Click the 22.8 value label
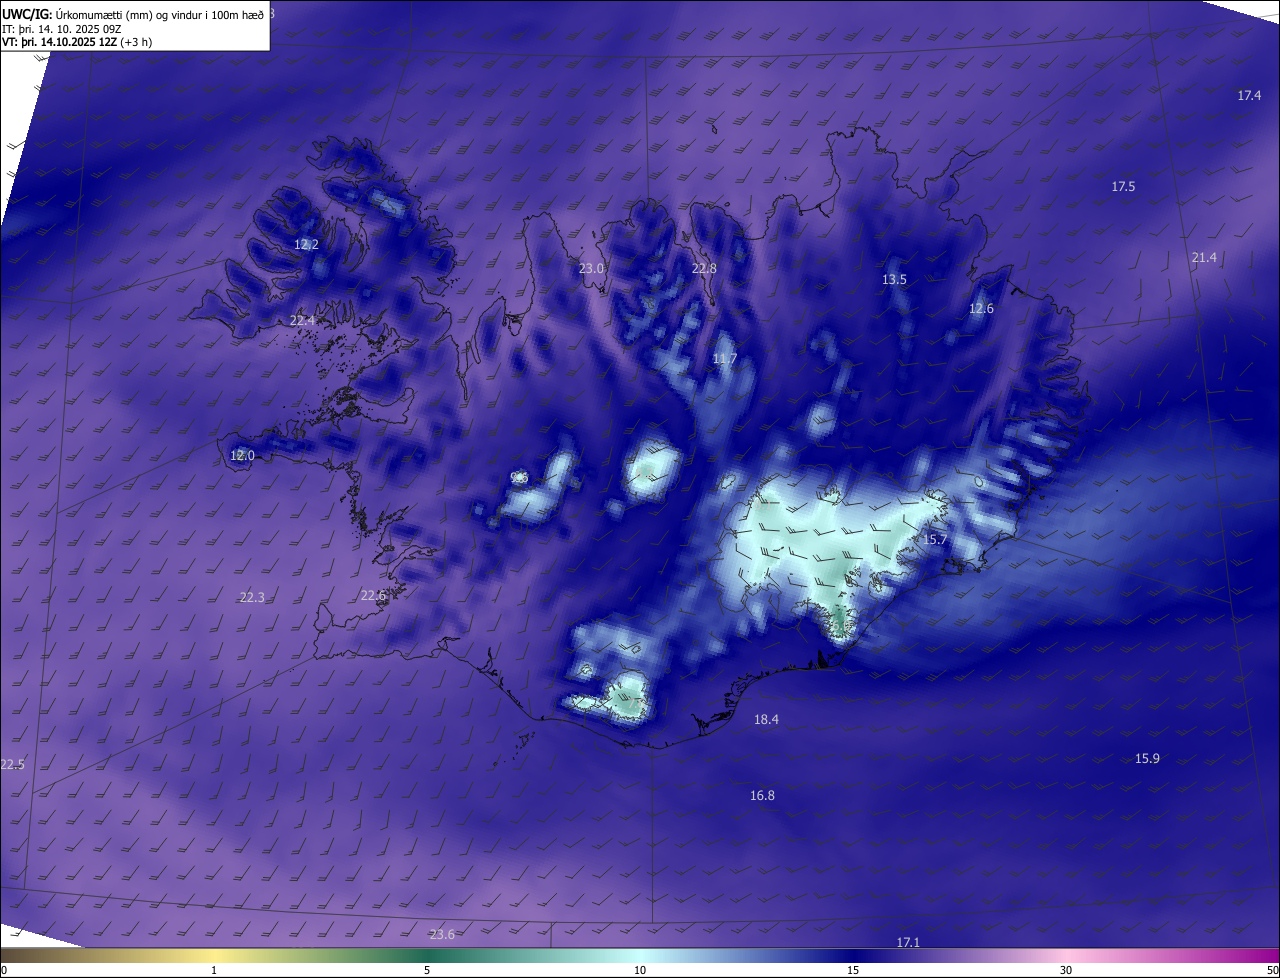Viewport: 1280px width, 978px height. click(704, 269)
